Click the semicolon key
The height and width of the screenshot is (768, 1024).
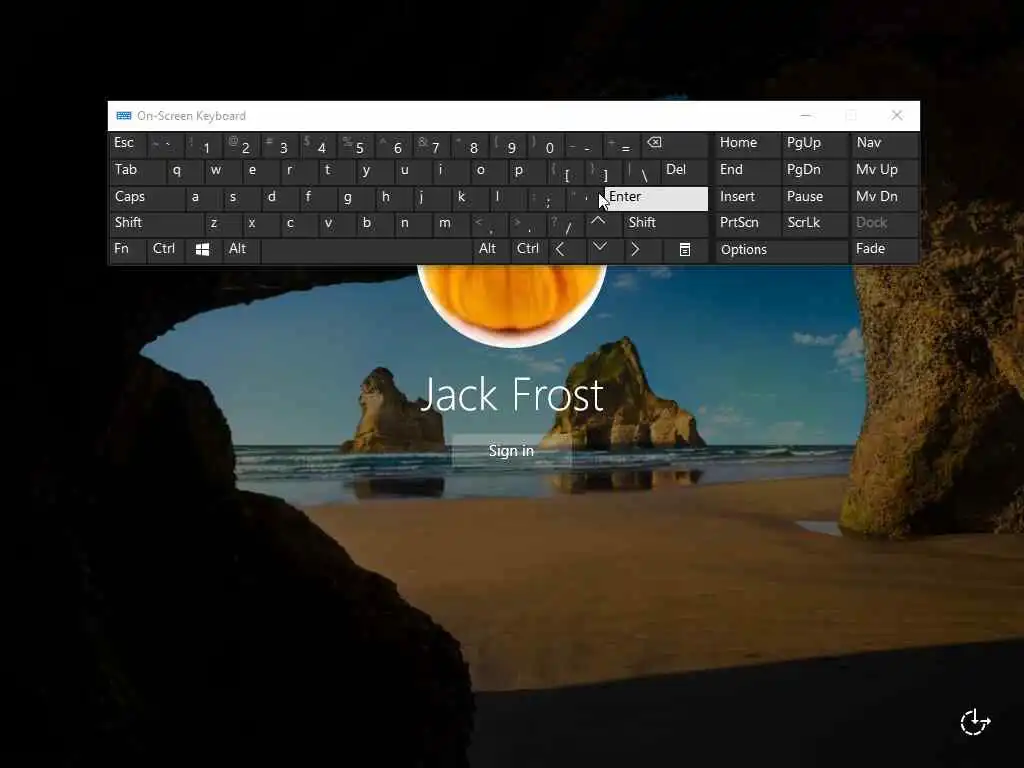point(545,198)
